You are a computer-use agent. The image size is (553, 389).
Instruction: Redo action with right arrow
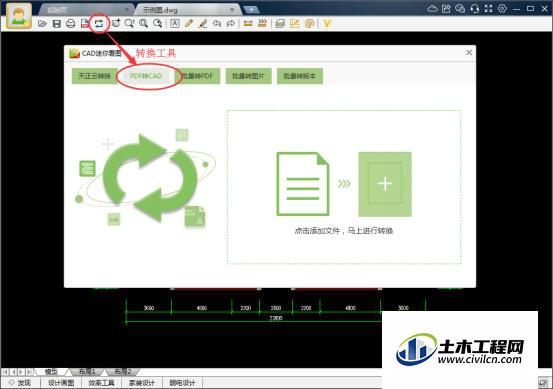tap(231, 23)
